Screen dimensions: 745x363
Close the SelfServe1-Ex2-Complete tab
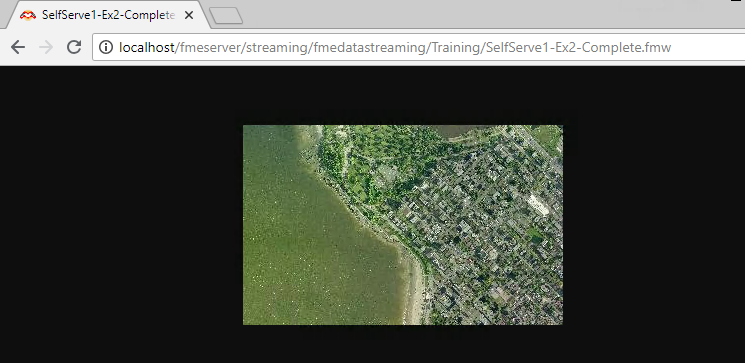click(x=189, y=15)
